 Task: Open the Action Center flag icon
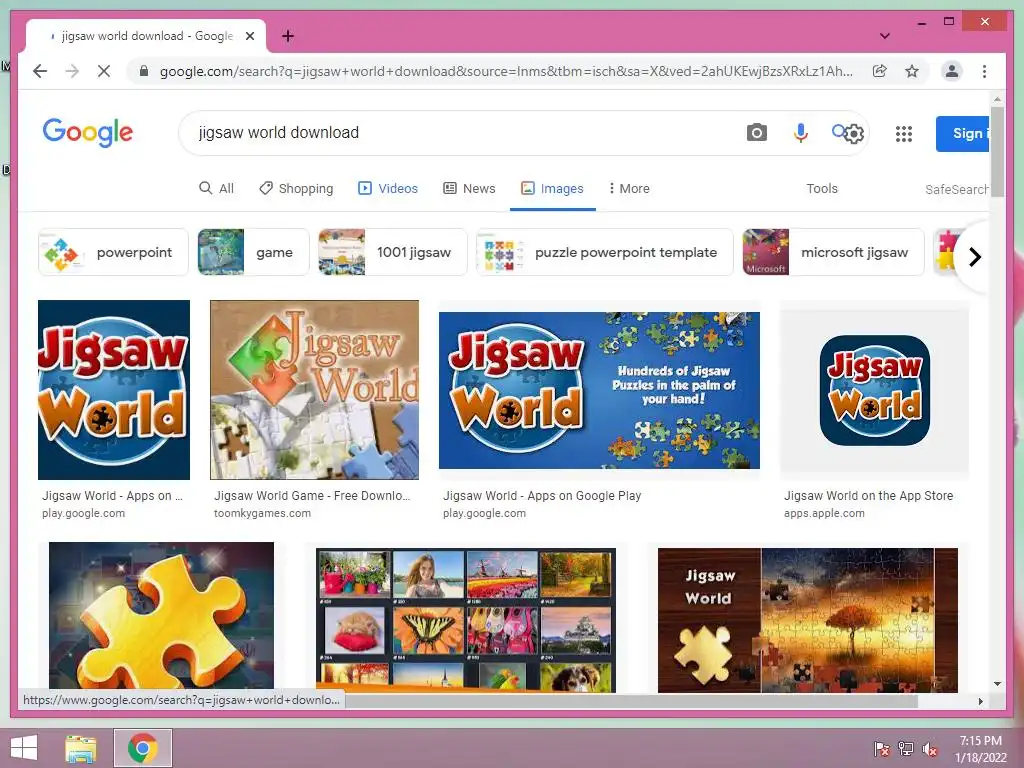[x=881, y=748]
